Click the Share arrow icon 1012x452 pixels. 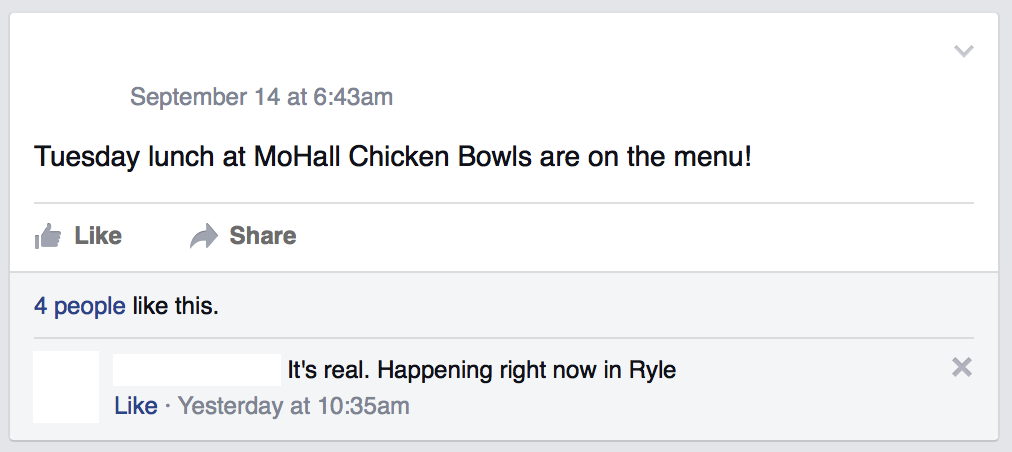pyautogui.click(x=204, y=236)
